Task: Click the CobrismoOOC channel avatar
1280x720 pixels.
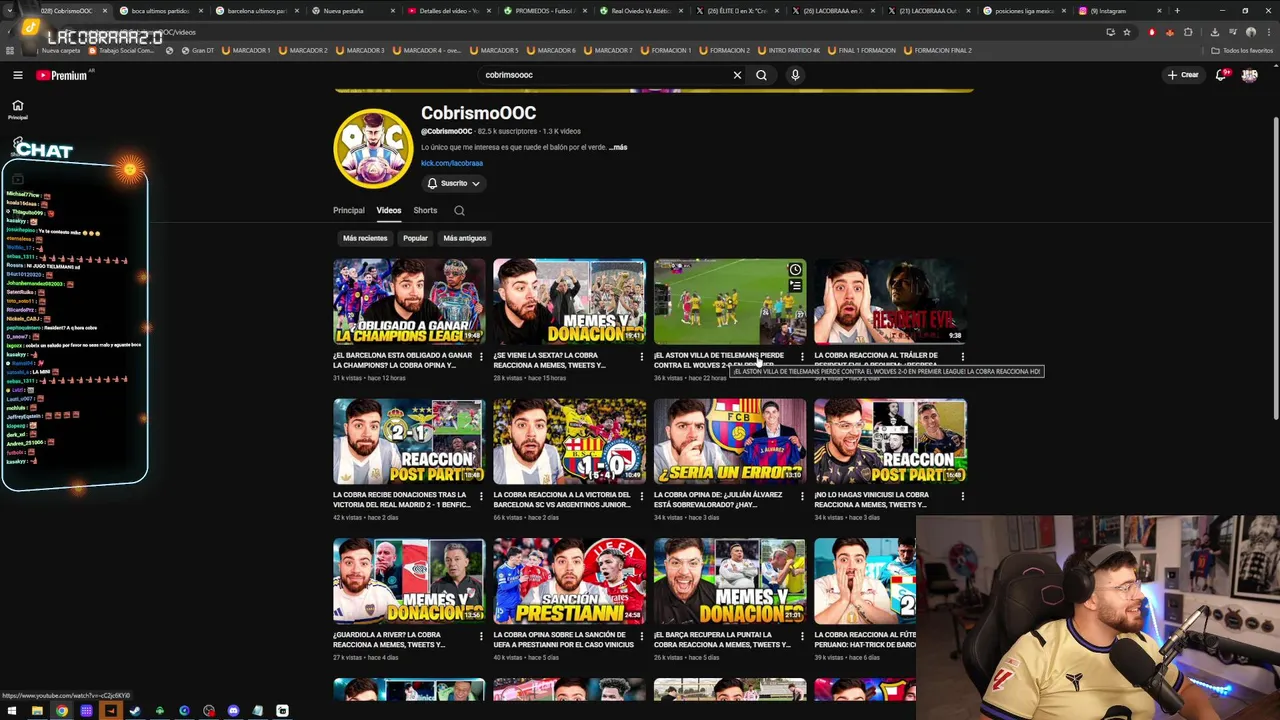Action: (x=373, y=148)
